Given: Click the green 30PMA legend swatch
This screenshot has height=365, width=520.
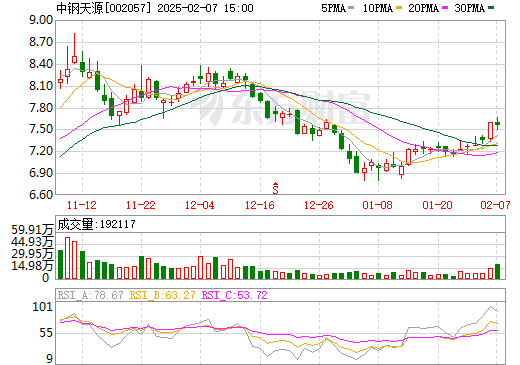Looking at the screenshot, I should pyautogui.click(x=491, y=8).
